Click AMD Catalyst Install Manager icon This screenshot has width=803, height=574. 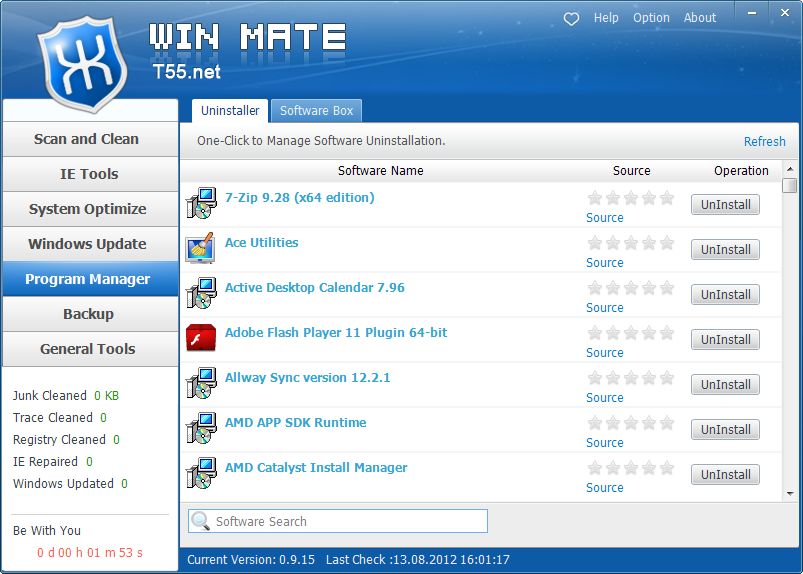(x=201, y=474)
